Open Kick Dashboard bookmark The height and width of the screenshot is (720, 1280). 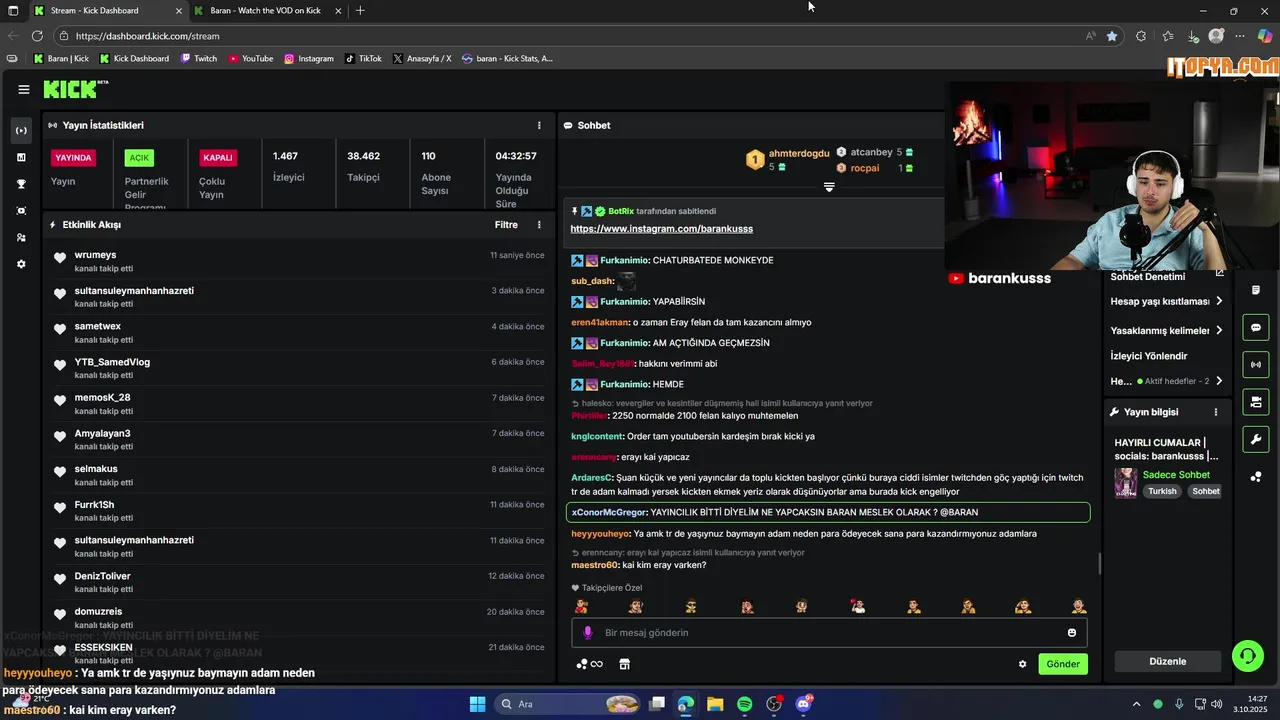[x=134, y=59]
